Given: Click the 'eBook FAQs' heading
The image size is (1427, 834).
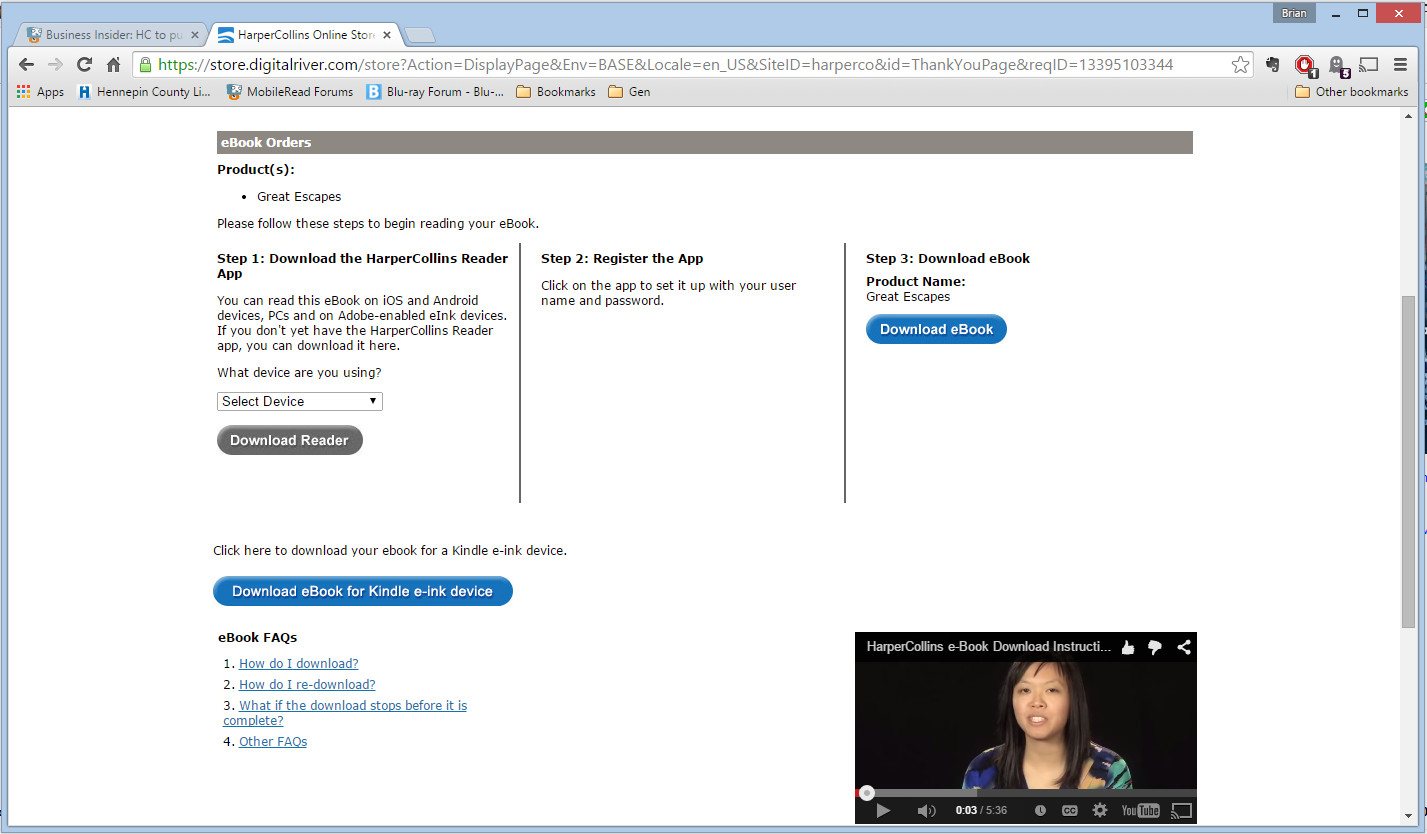Looking at the screenshot, I should (x=257, y=638).
